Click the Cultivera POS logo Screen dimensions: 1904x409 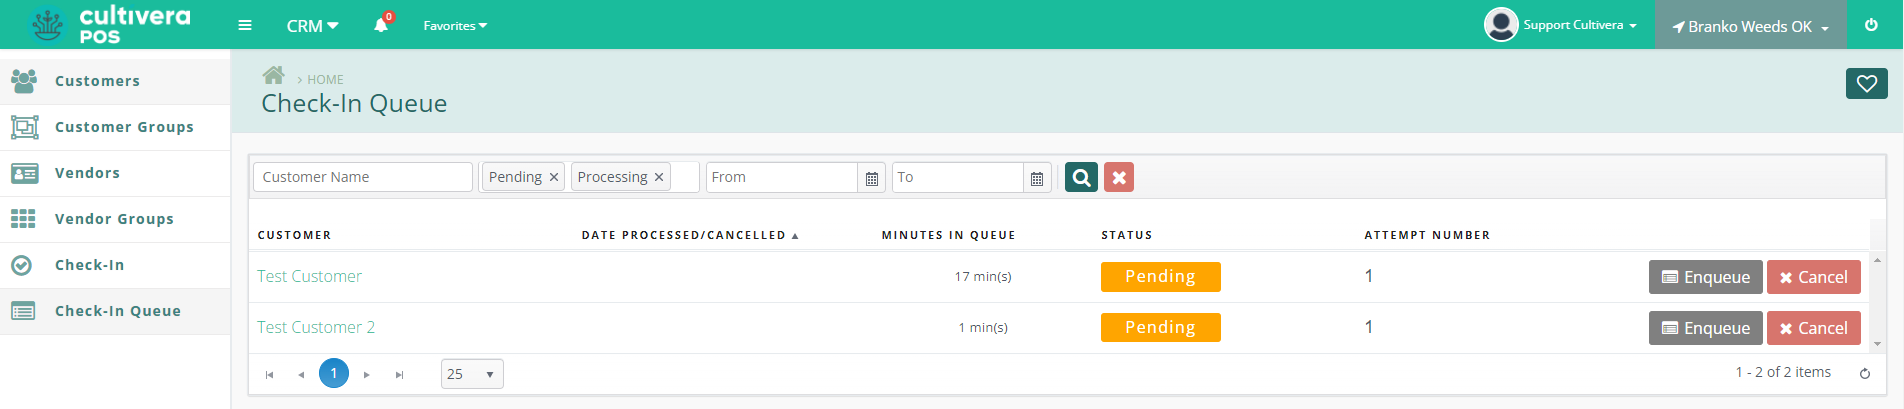[x=110, y=24]
